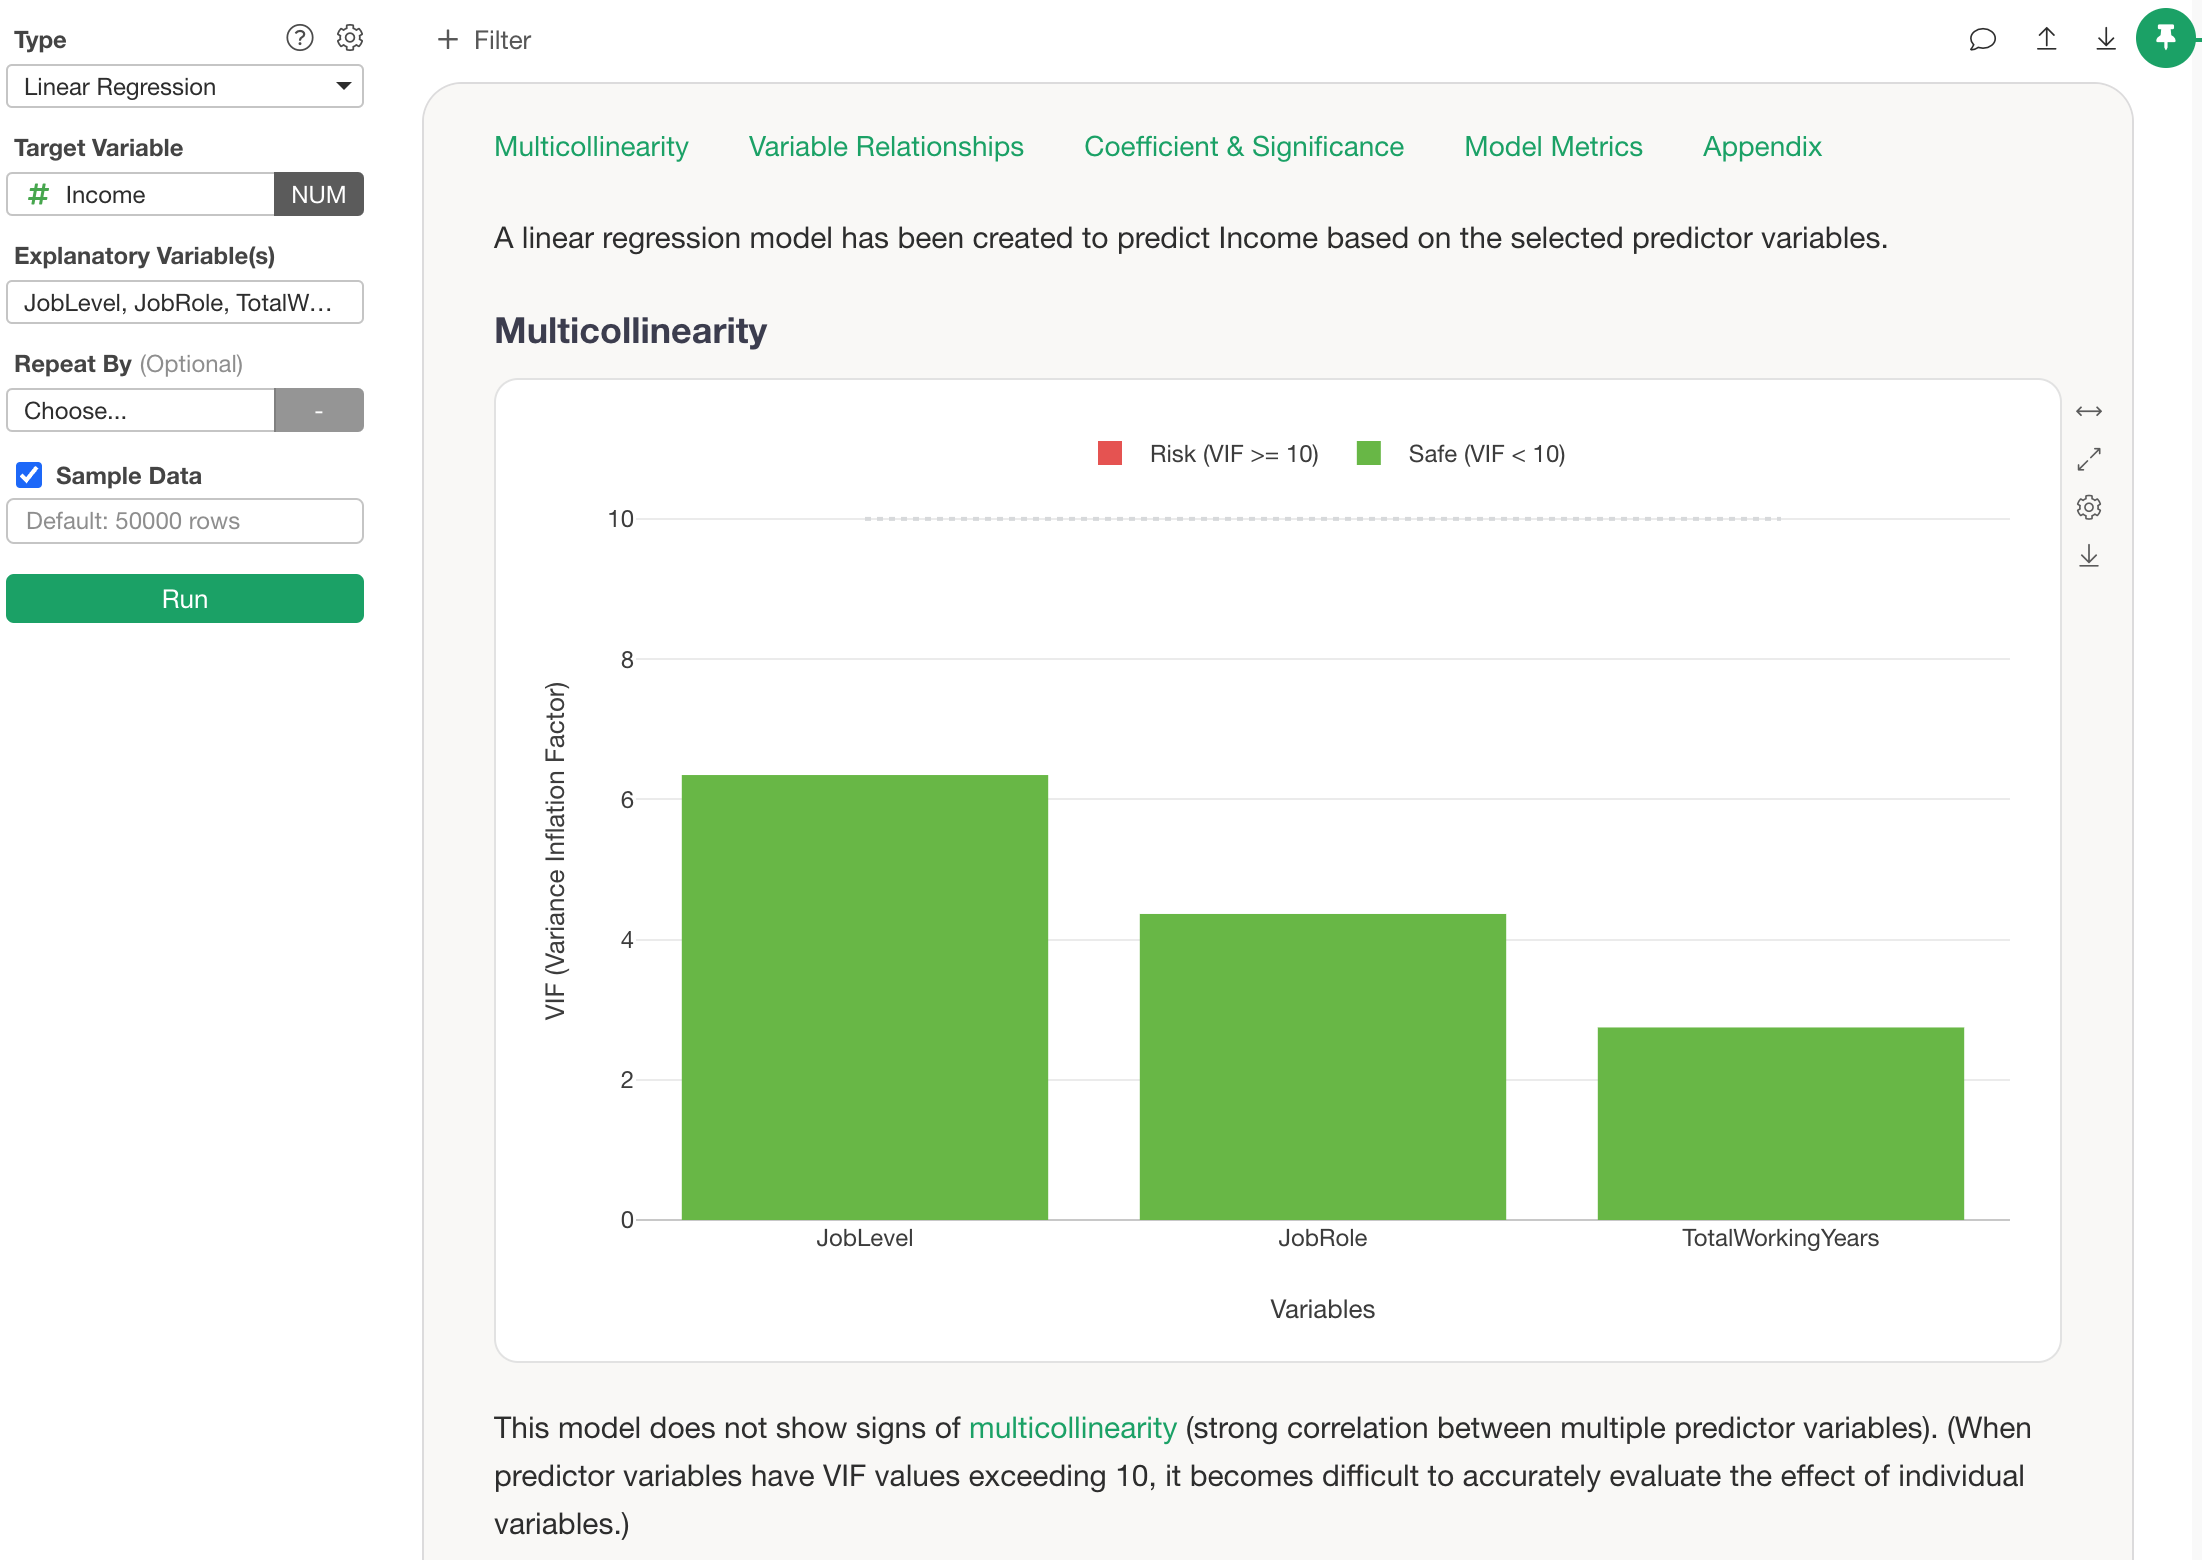
Task: Open the Repeat By Choose dropdown
Action: pyautogui.click(x=140, y=410)
